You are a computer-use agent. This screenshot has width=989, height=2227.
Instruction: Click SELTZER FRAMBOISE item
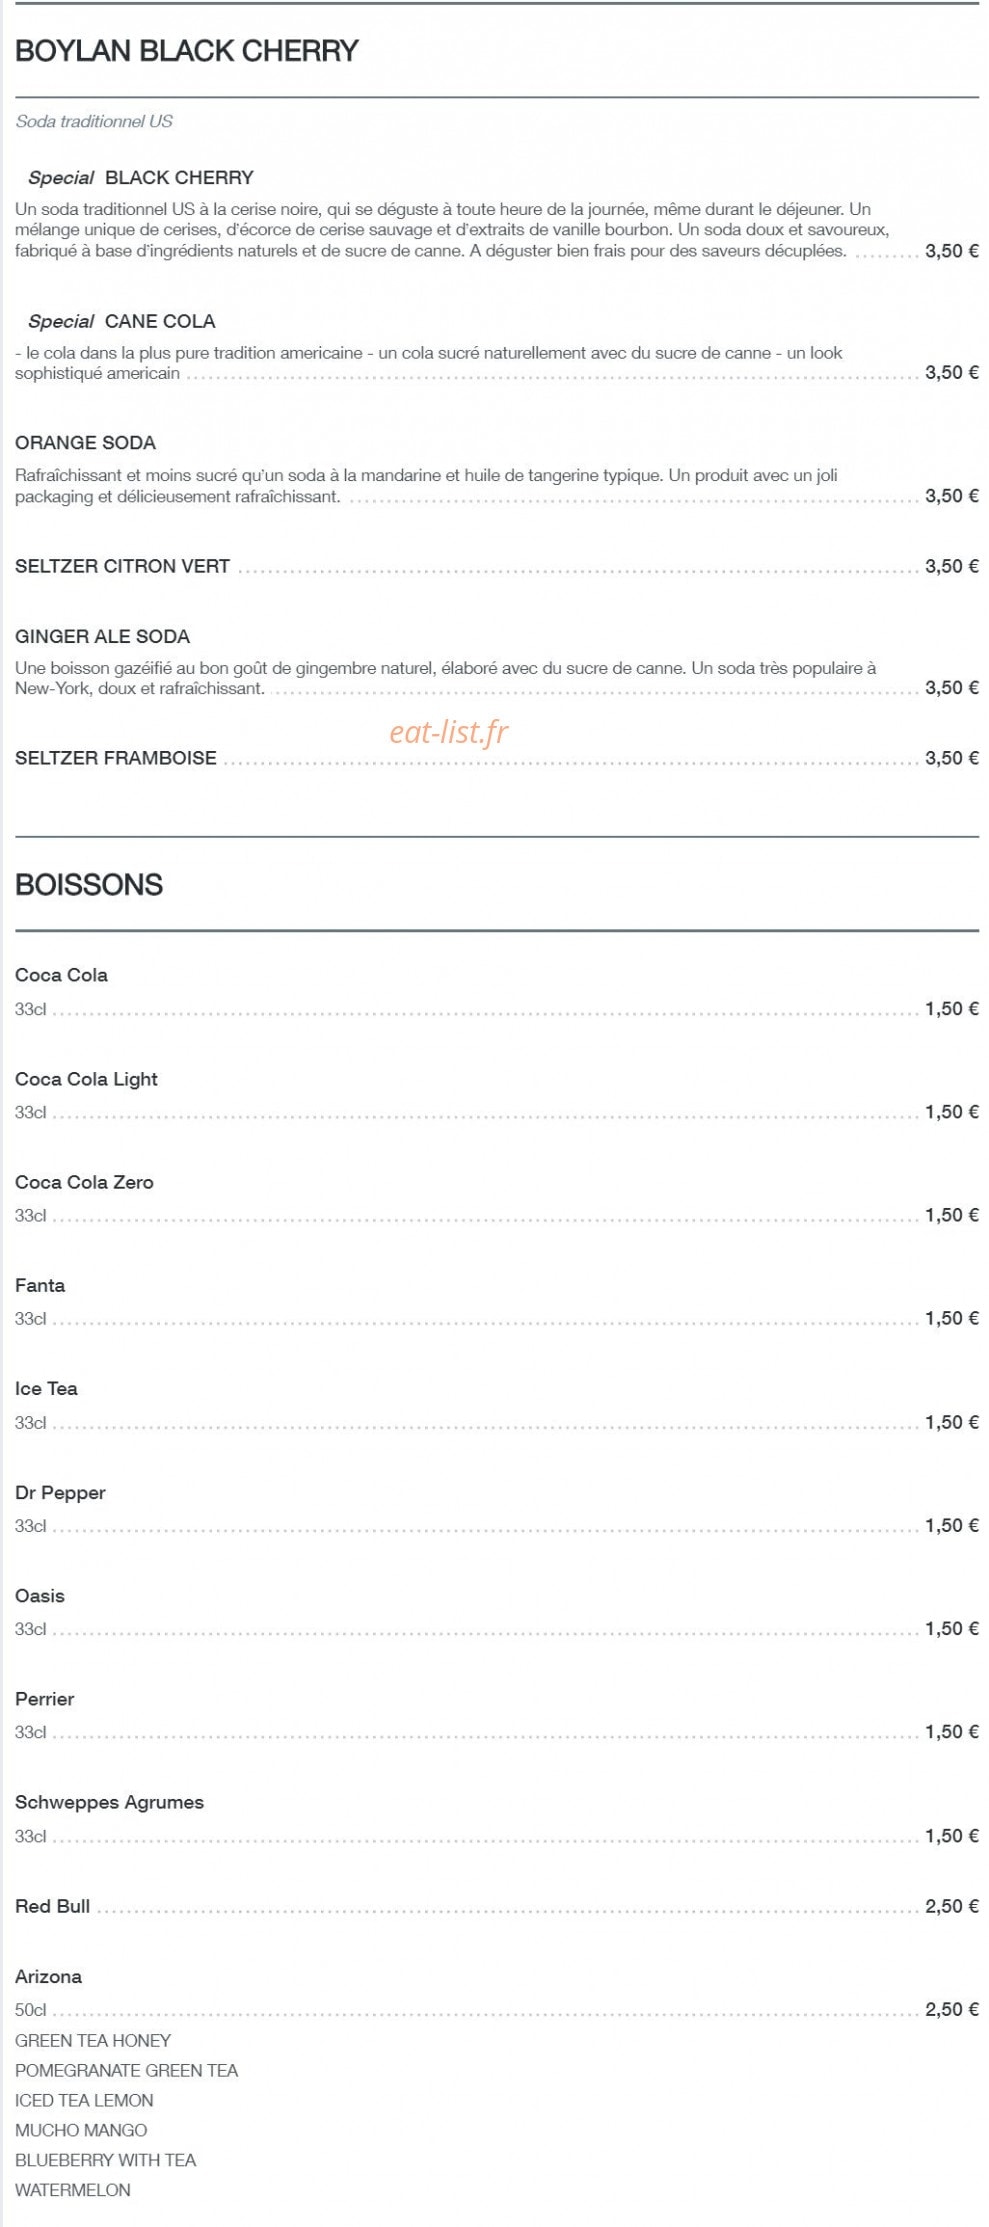[116, 758]
